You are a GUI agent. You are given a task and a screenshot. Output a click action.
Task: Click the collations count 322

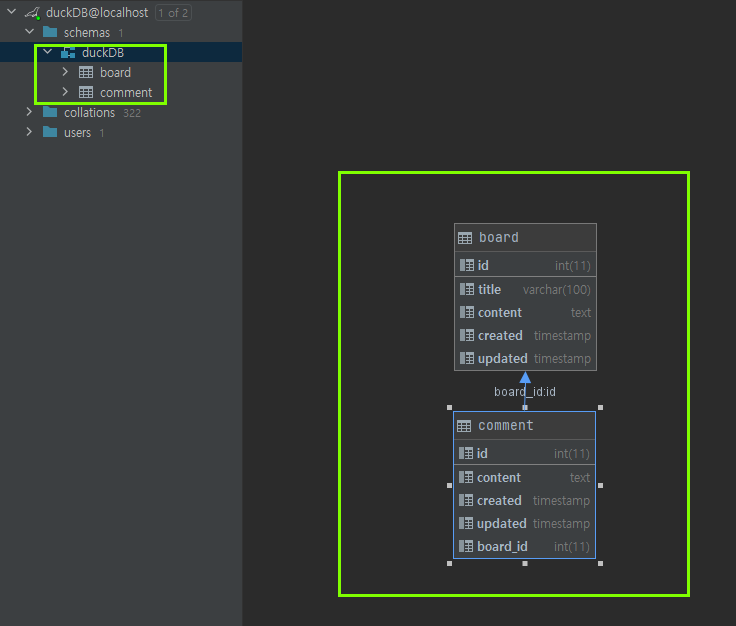coord(132,113)
